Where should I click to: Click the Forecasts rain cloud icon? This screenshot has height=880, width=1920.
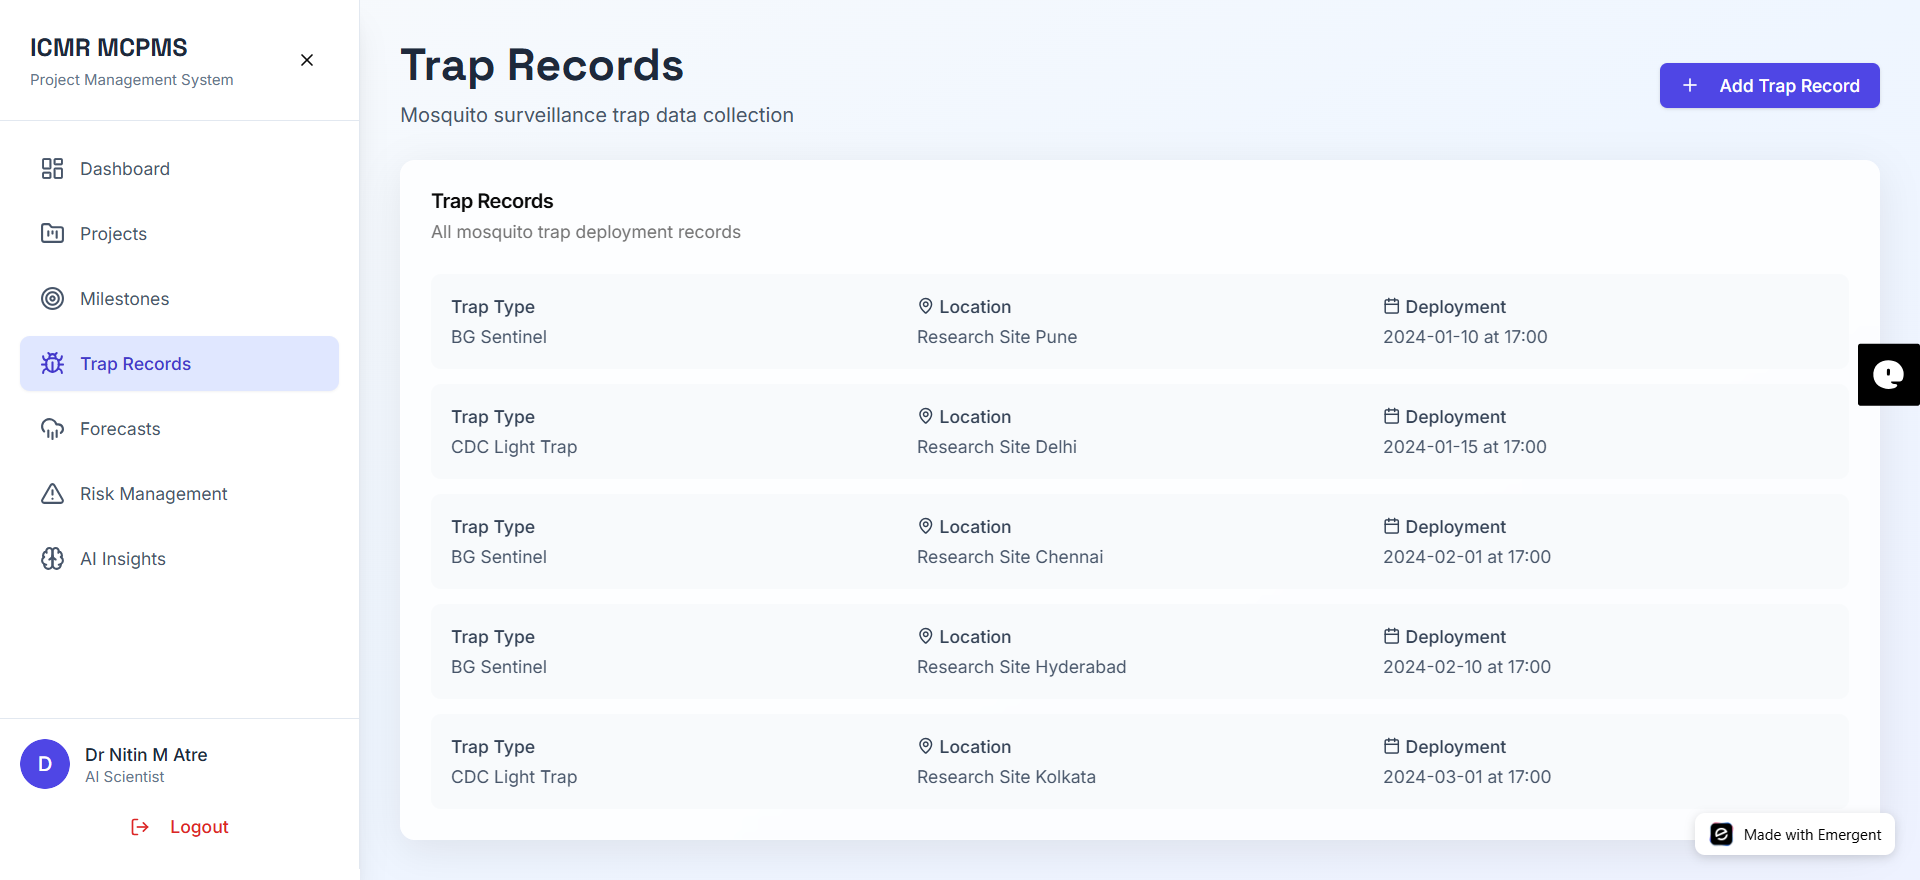coord(52,429)
